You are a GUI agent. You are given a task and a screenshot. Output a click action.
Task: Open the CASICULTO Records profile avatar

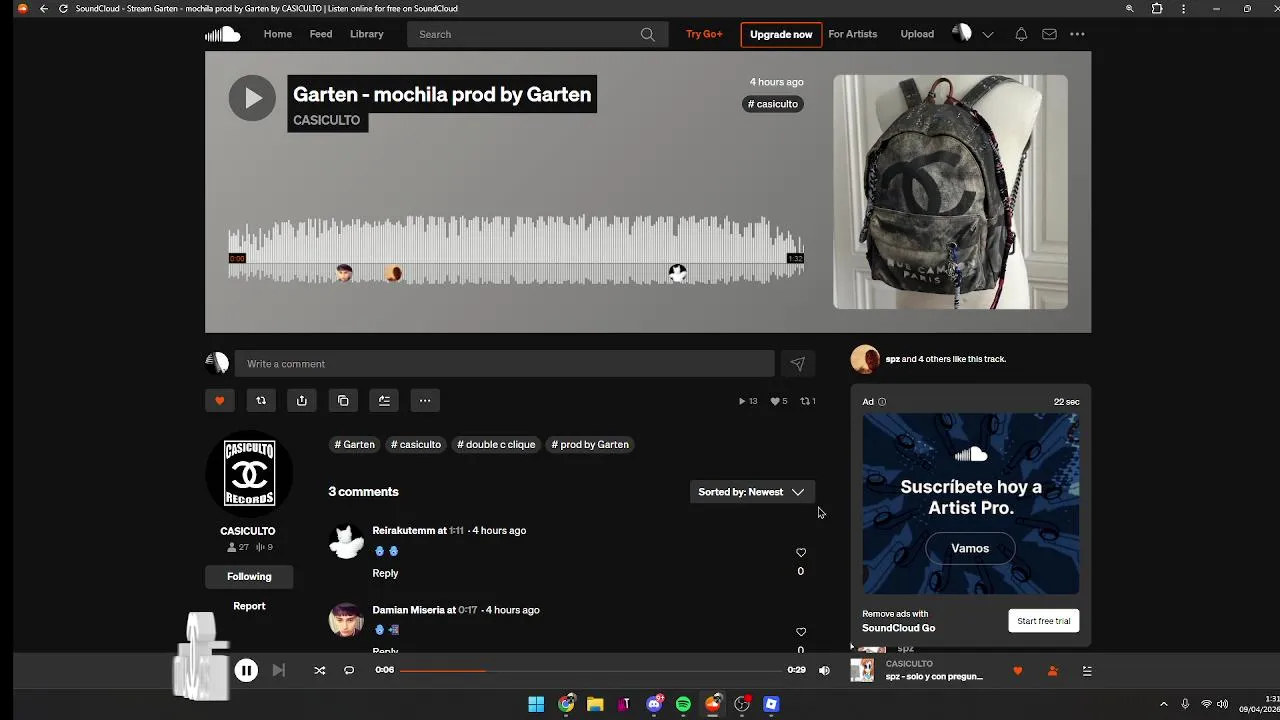(x=249, y=474)
